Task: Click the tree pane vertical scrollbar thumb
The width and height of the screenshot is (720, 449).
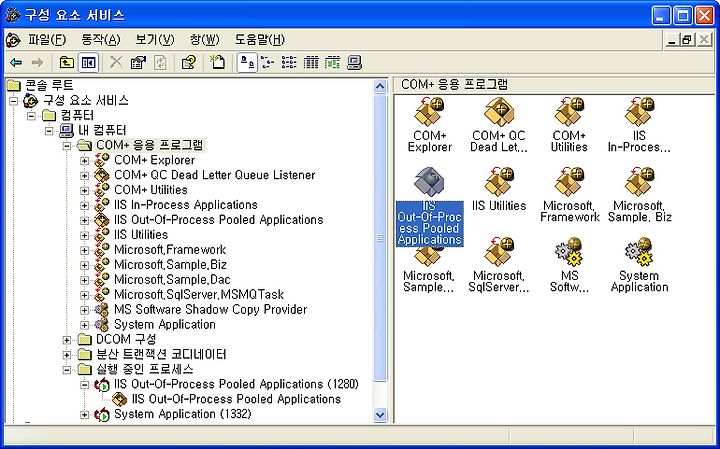Action: click(x=380, y=237)
